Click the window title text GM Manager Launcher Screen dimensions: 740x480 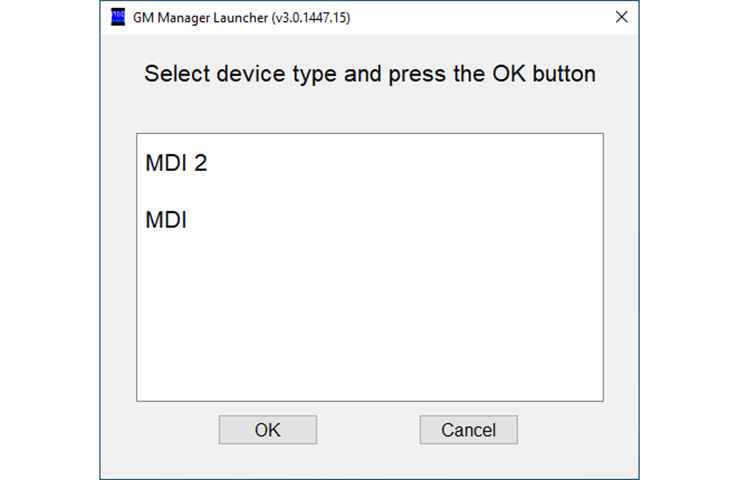pos(201,17)
